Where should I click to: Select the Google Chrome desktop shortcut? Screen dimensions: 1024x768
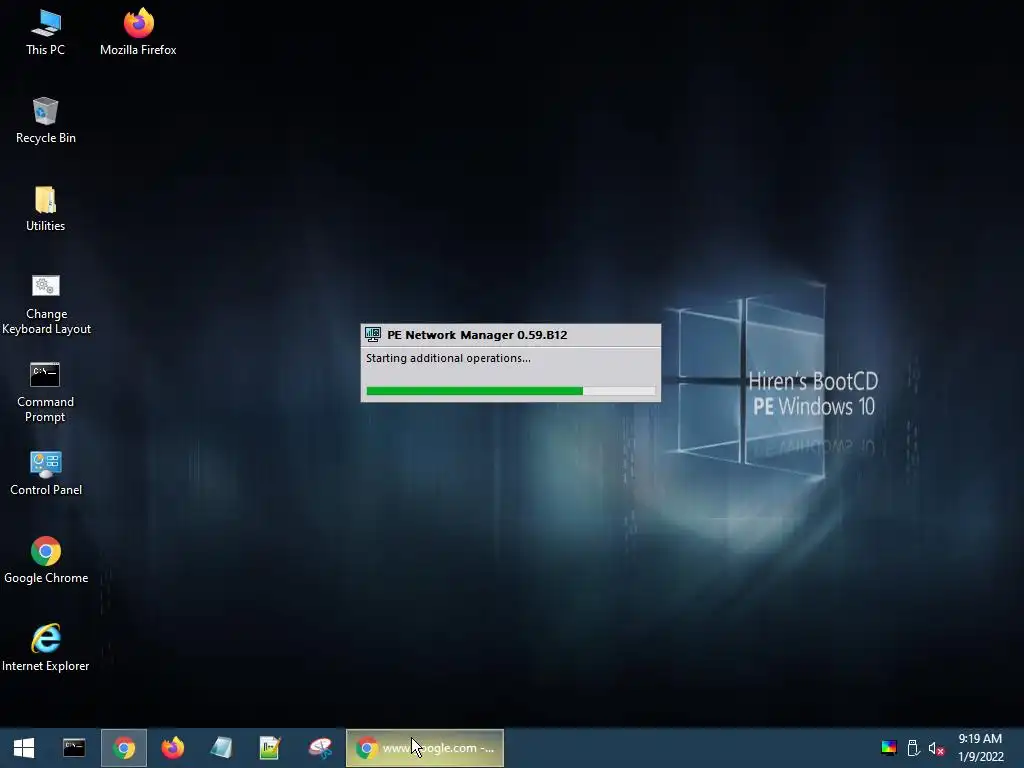(46, 560)
